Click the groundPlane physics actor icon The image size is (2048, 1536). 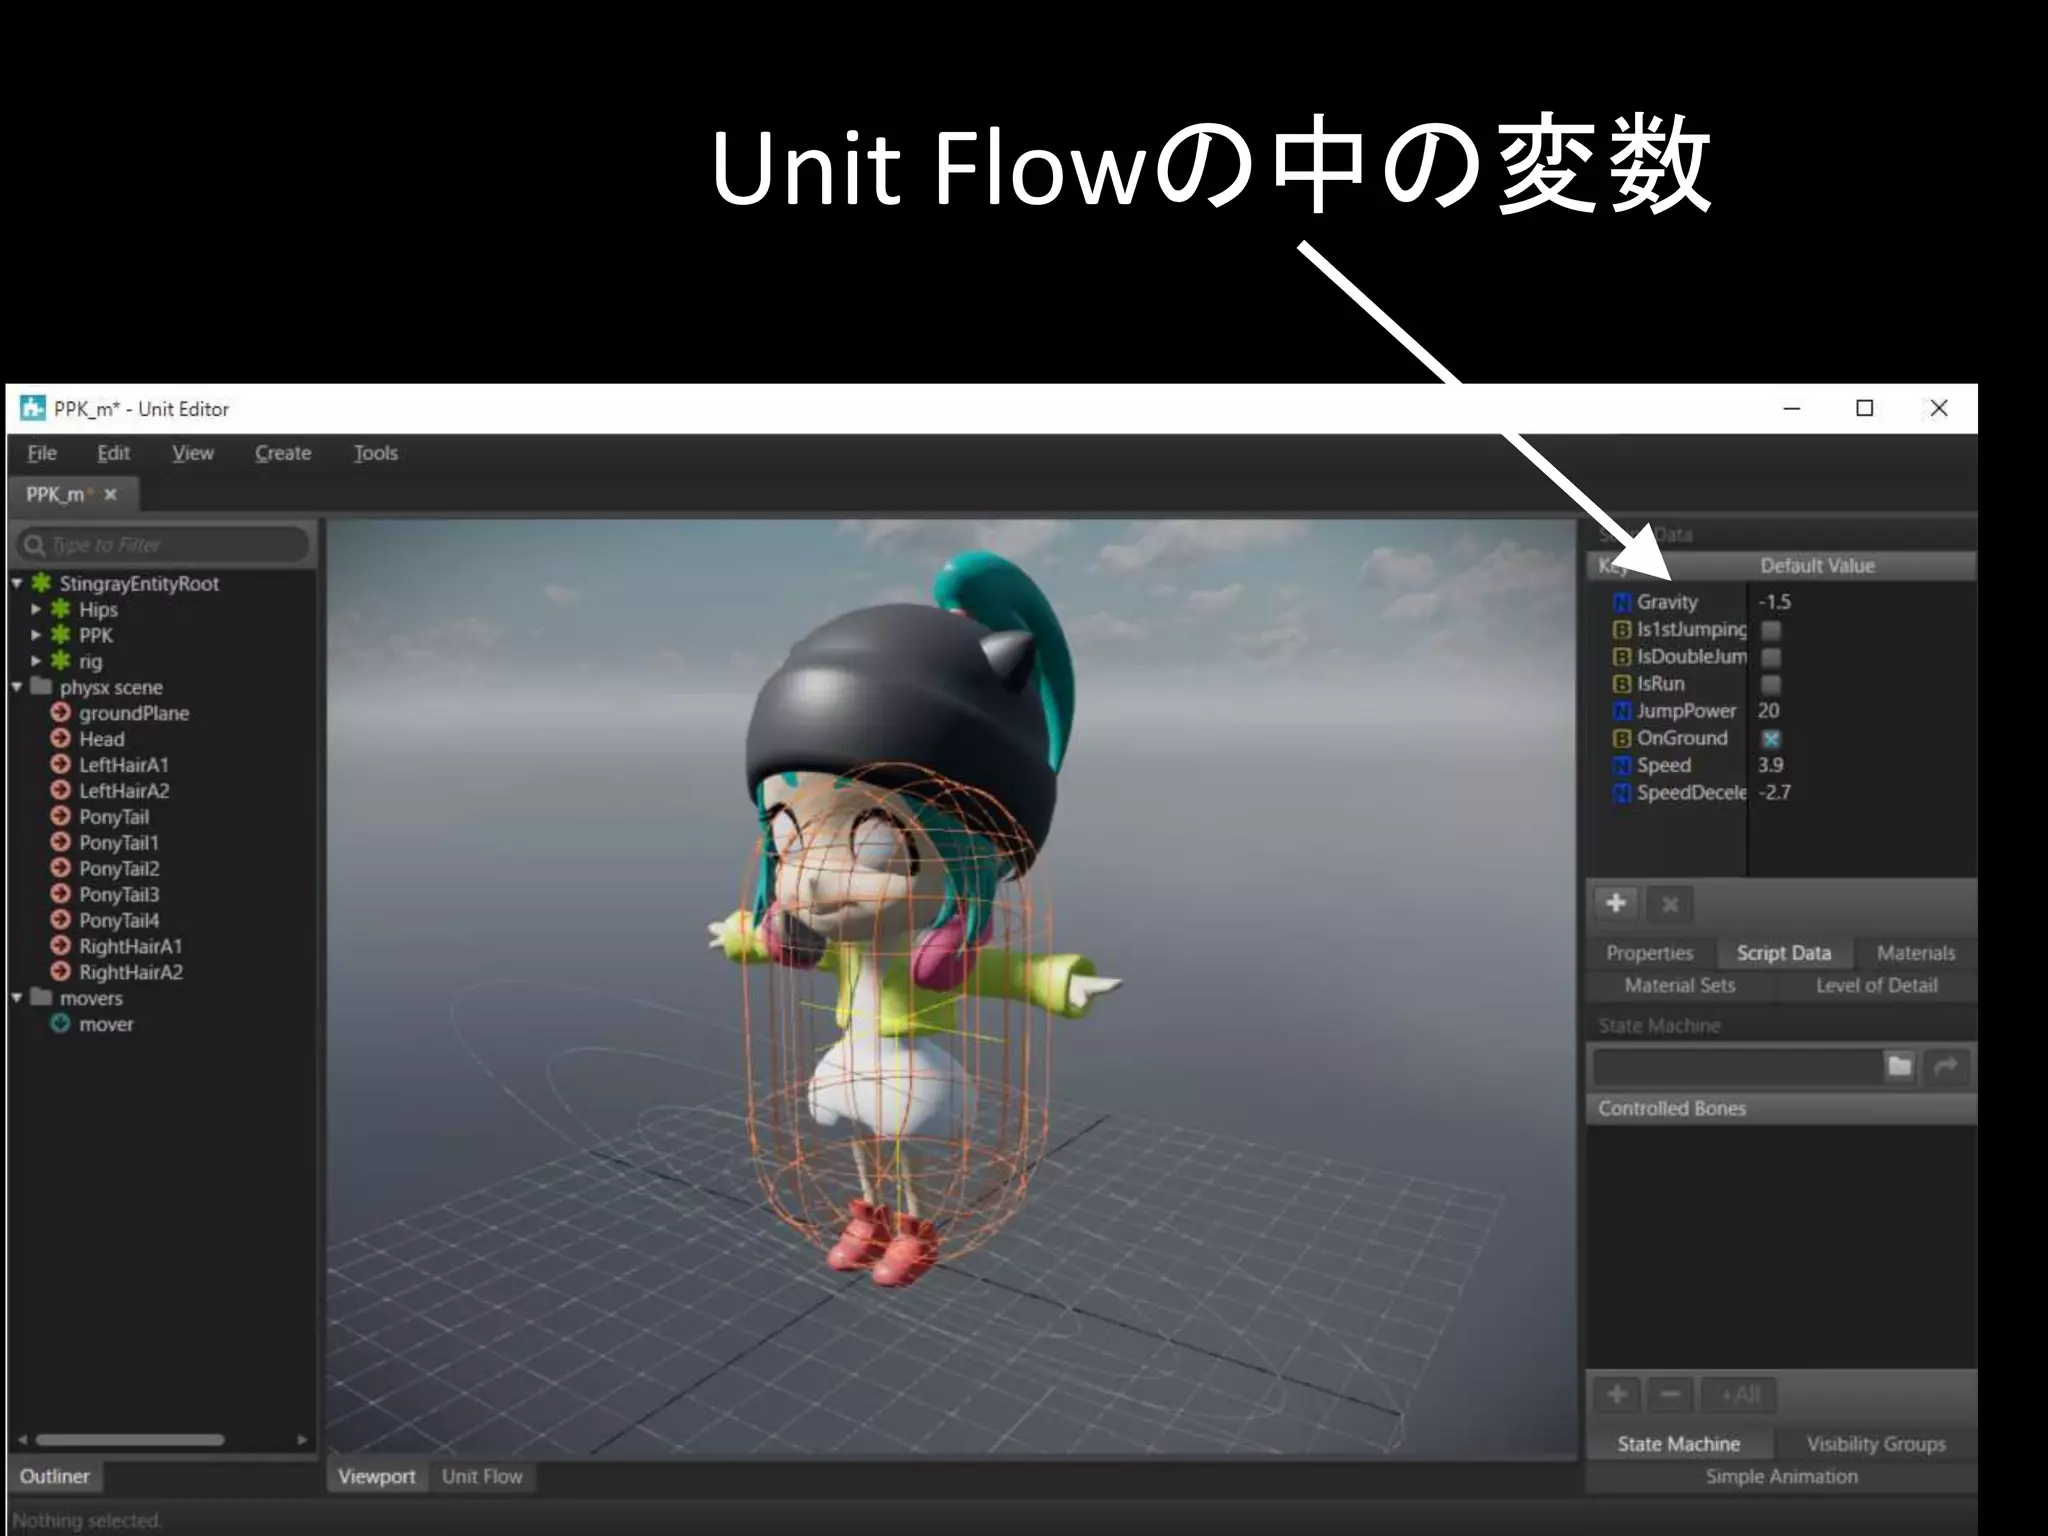click(61, 713)
